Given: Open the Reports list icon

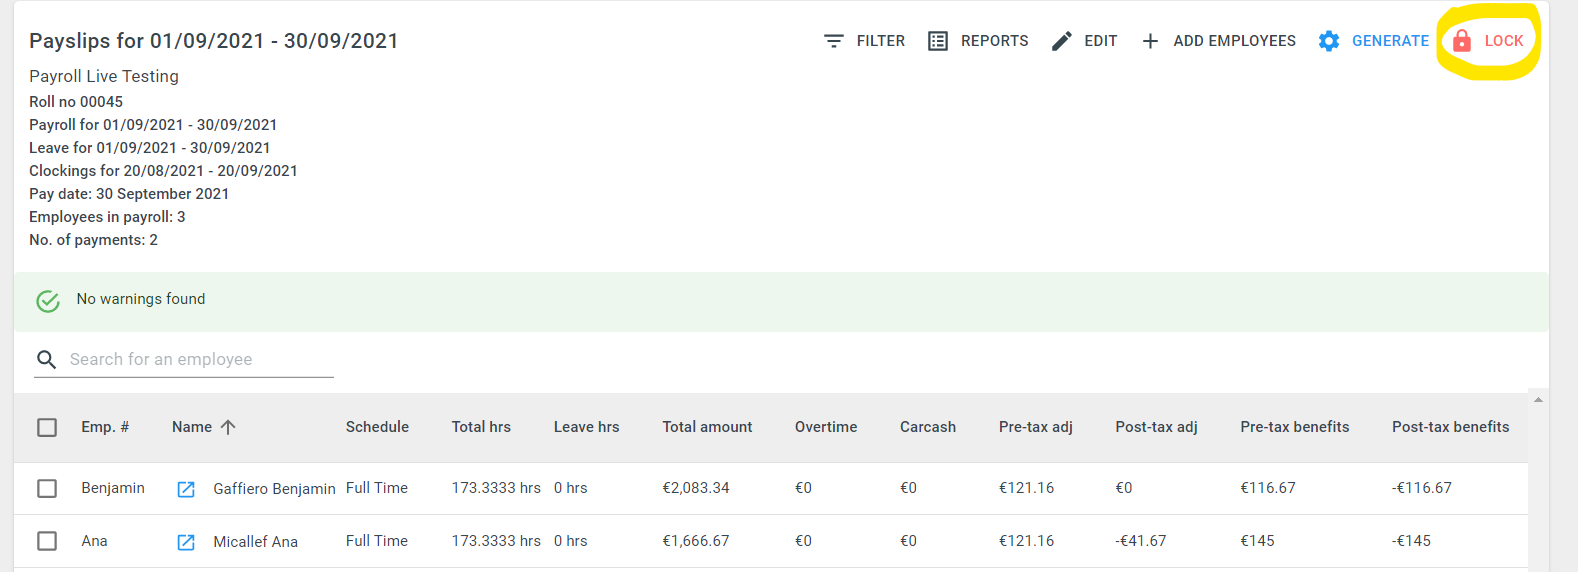Looking at the screenshot, I should click(x=938, y=41).
